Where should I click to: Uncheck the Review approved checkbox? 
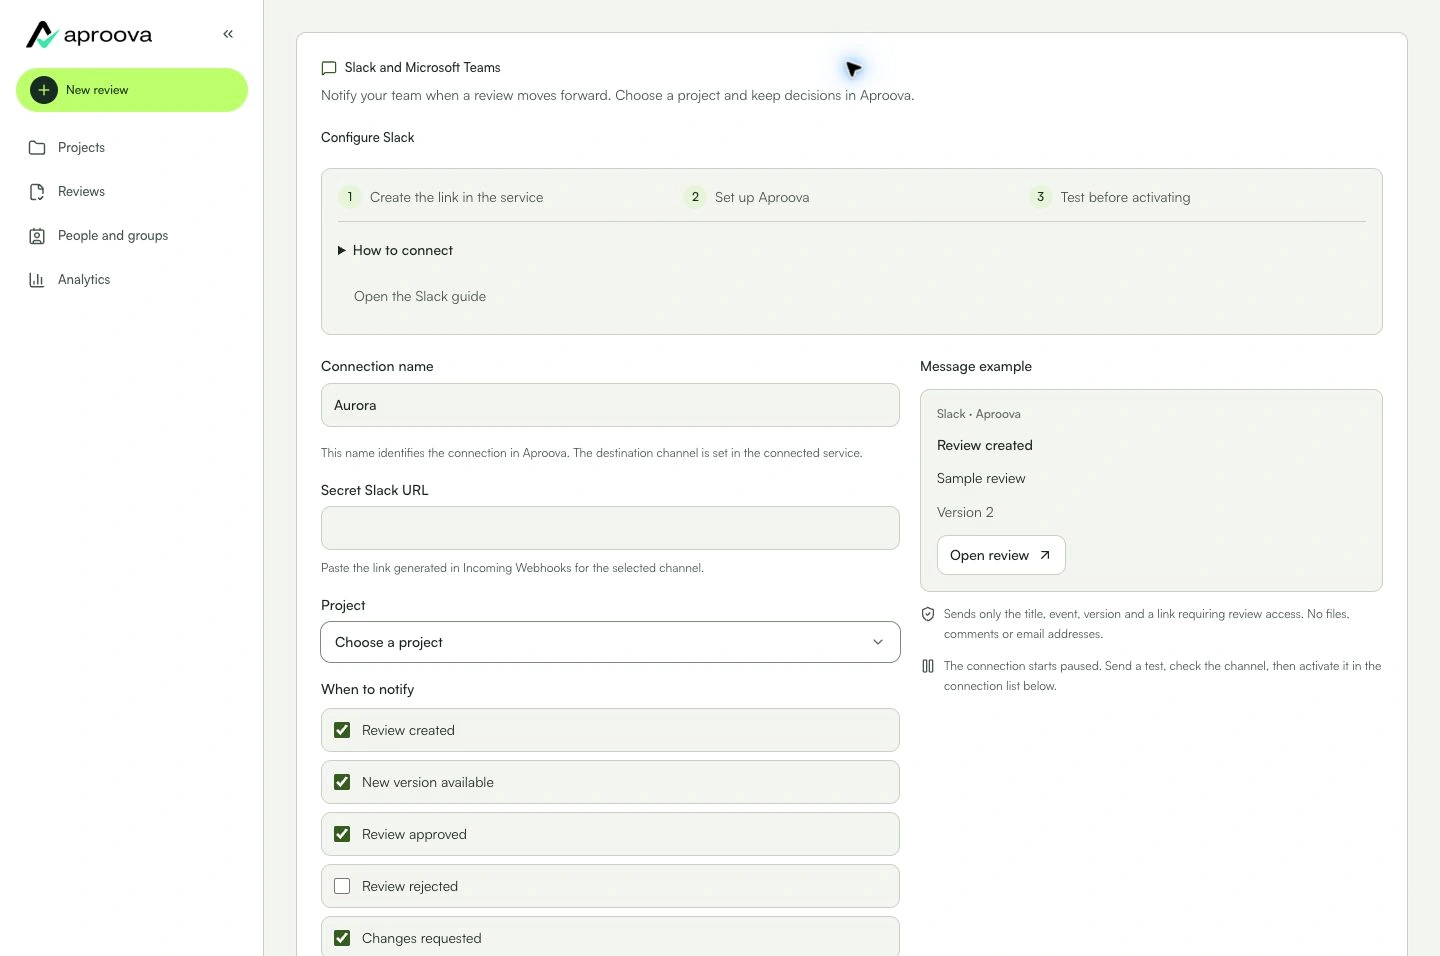pos(342,834)
